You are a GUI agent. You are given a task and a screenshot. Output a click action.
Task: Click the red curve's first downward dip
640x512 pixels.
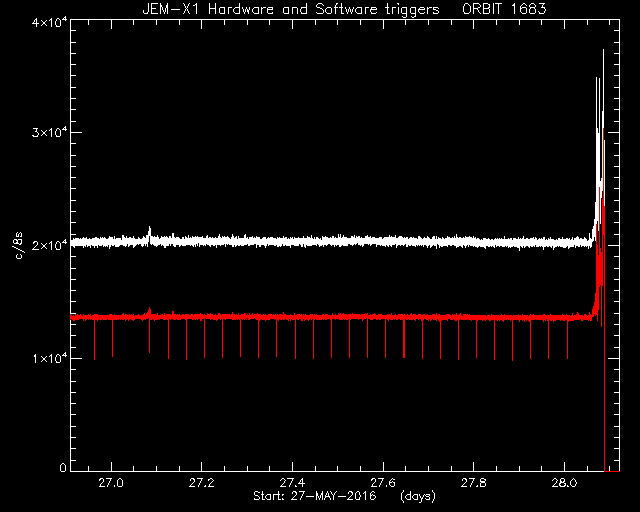[x=94, y=340]
